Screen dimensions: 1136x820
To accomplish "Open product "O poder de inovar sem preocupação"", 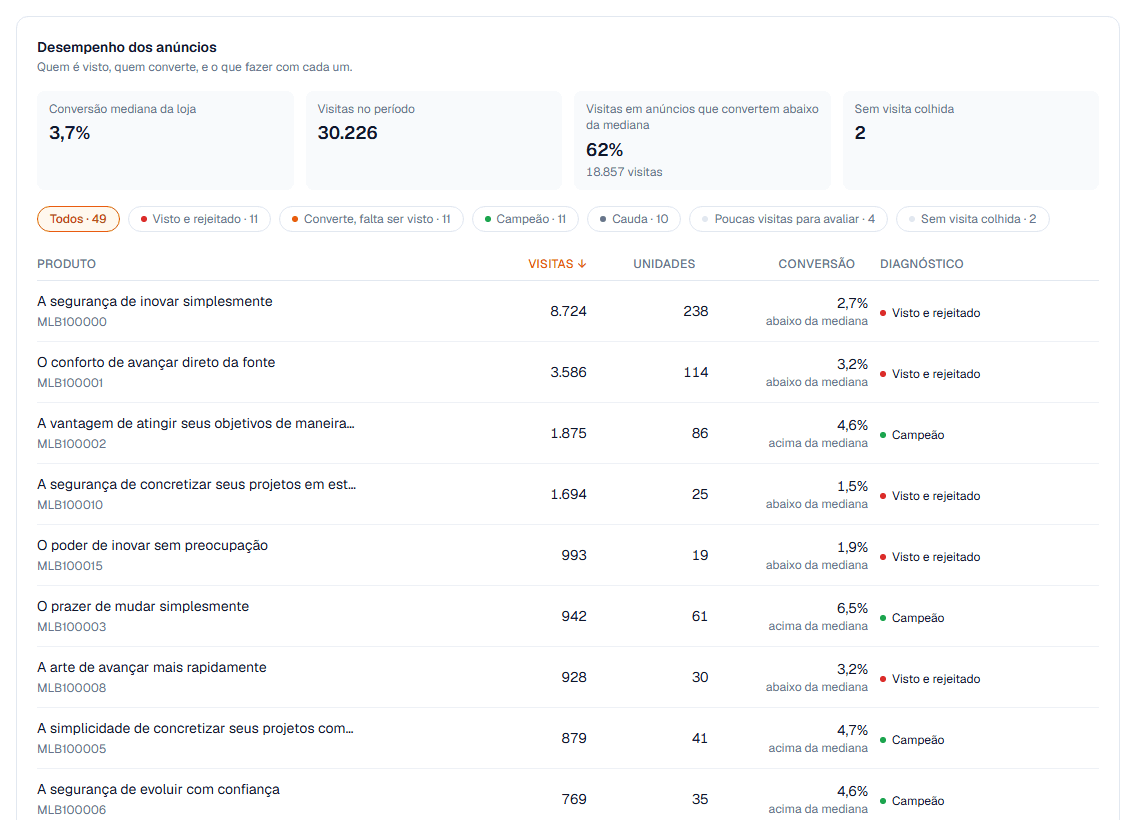I will (x=153, y=545).
